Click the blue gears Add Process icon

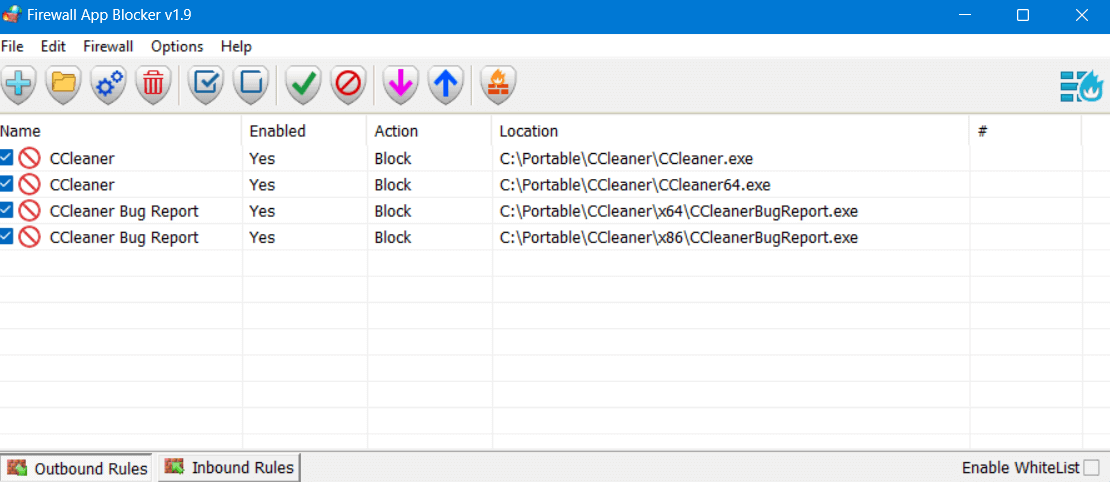point(108,85)
